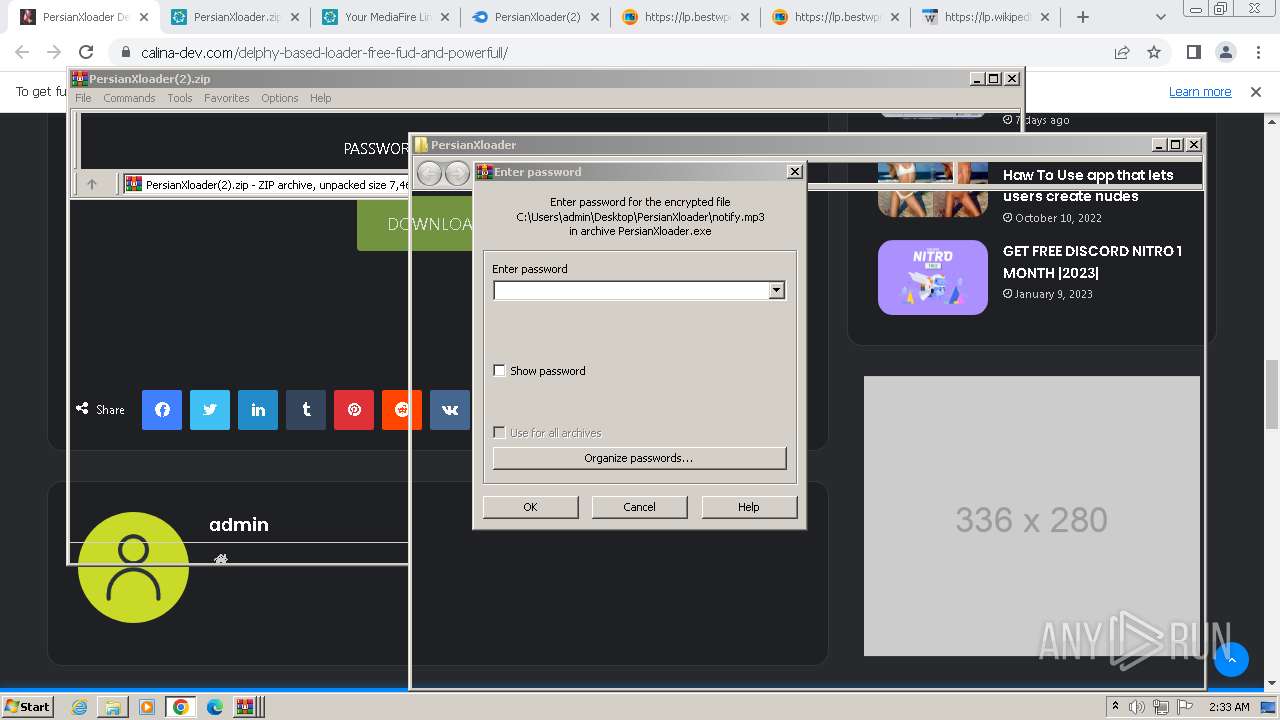Show hidden system tray icons

[x=1115, y=707]
